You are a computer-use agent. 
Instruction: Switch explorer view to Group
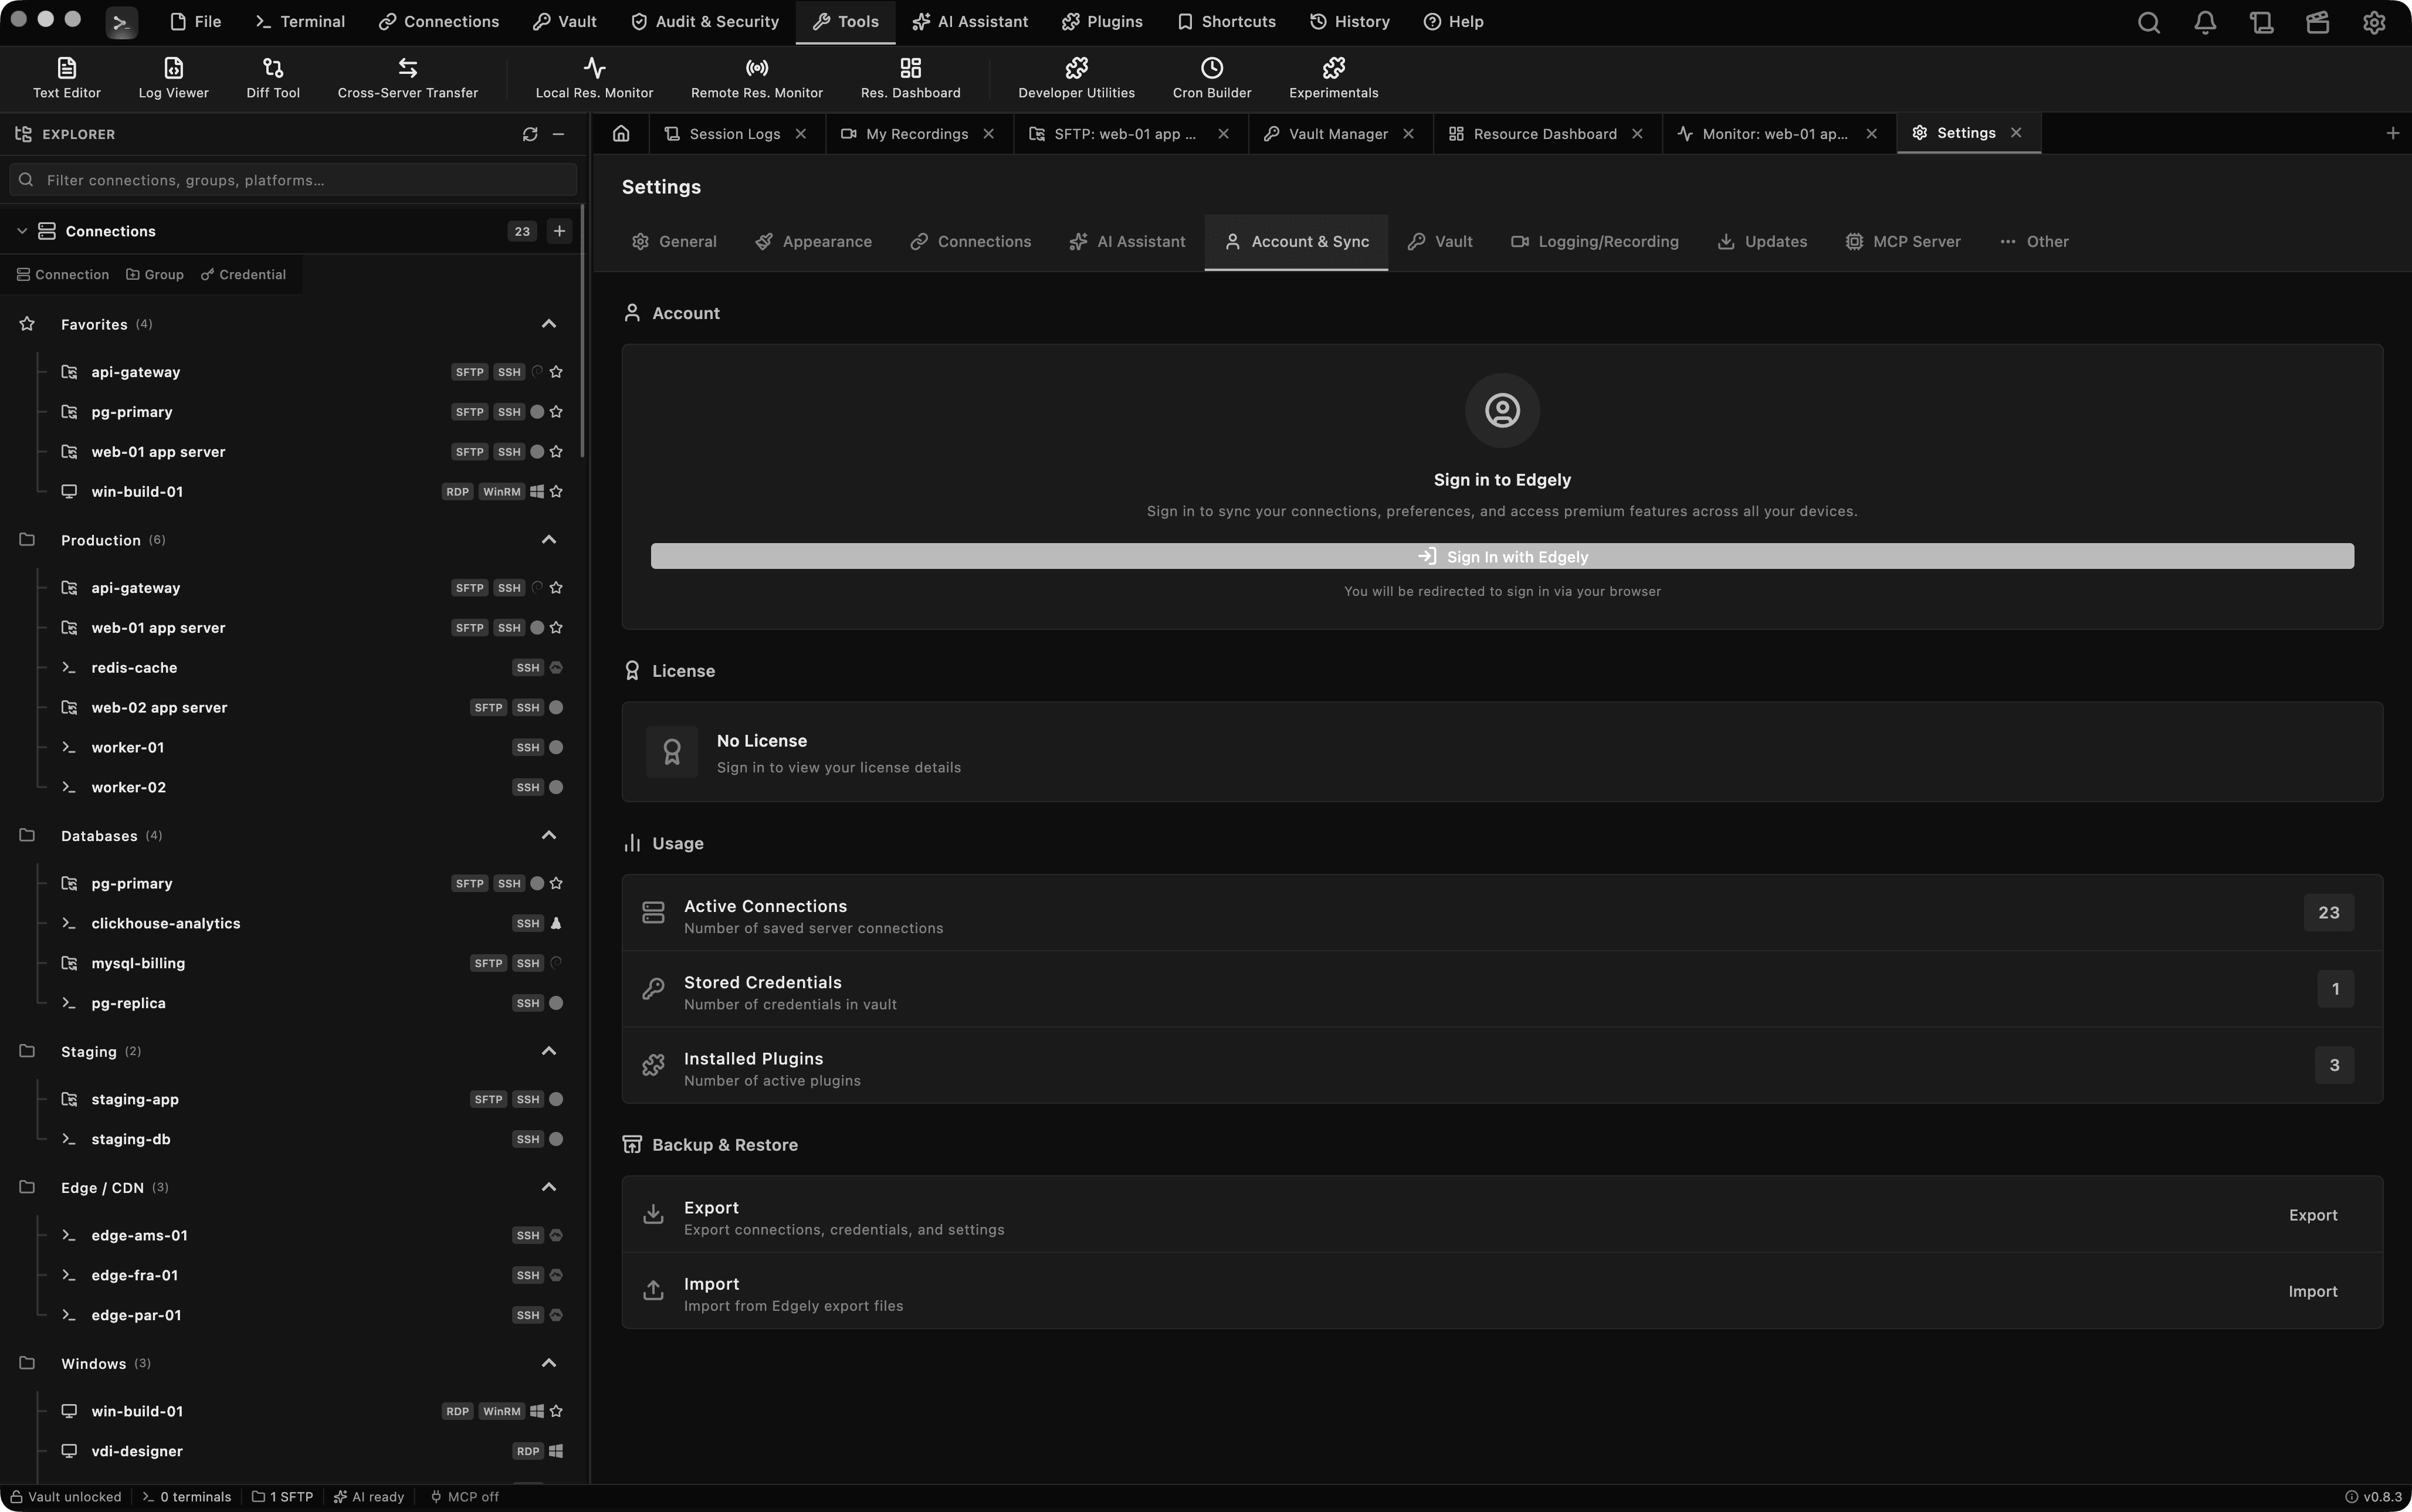pyautogui.click(x=155, y=275)
